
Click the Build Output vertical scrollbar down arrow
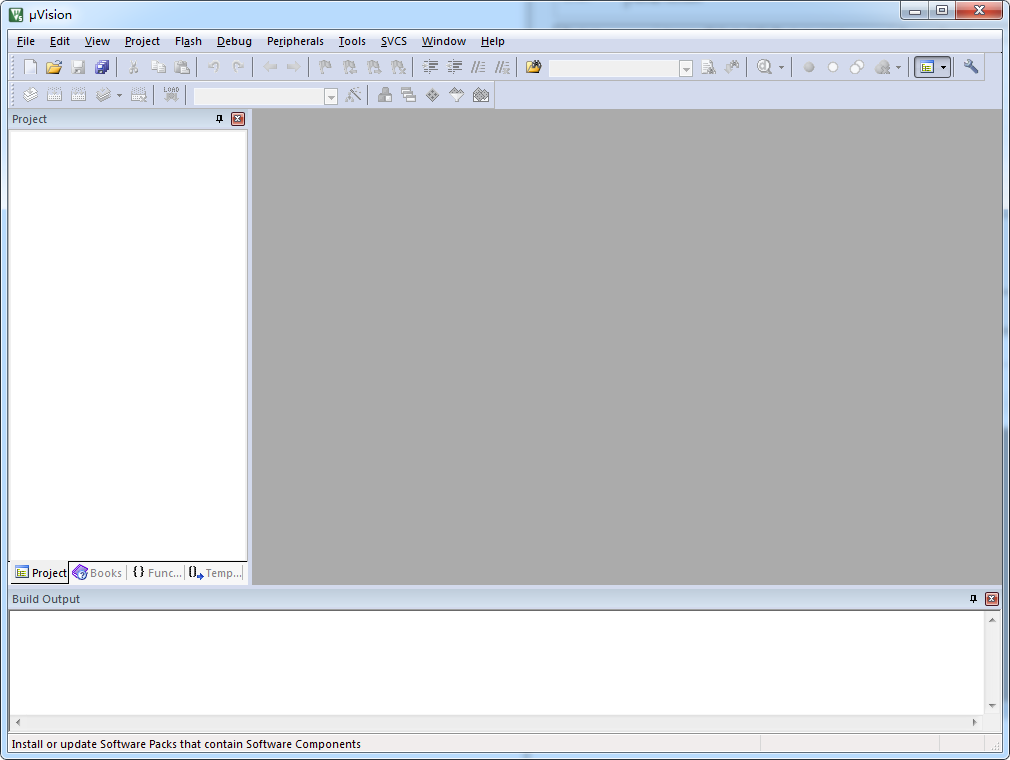point(992,706)
